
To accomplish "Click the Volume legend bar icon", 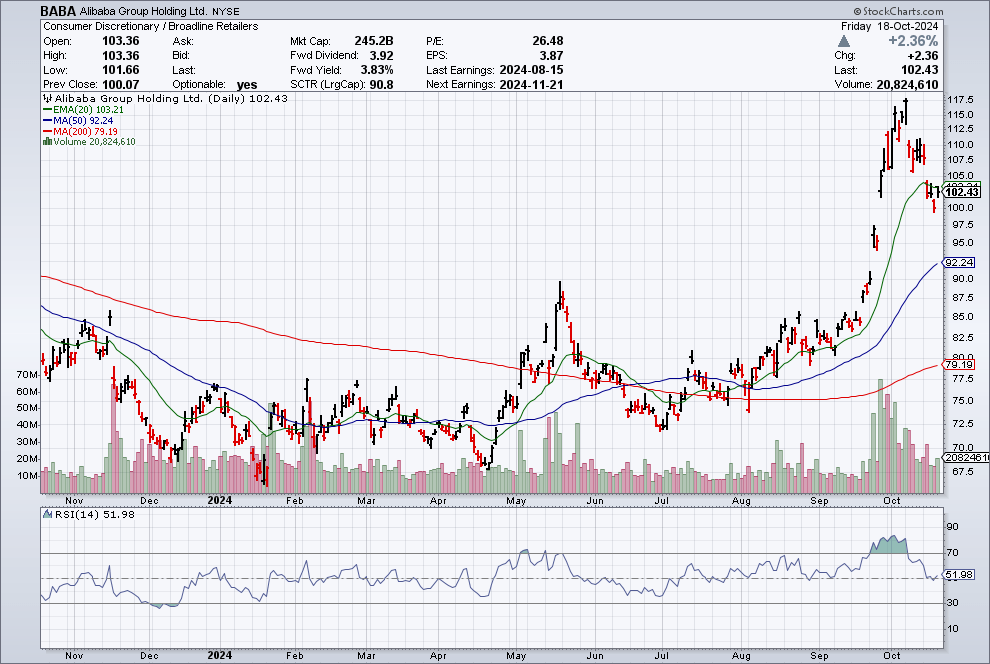I will click(x=45, y=142).
